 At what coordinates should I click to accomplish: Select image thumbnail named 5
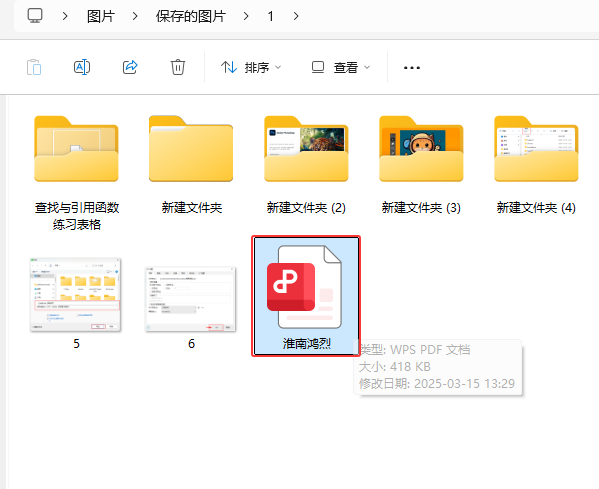(x=76, y=295)
